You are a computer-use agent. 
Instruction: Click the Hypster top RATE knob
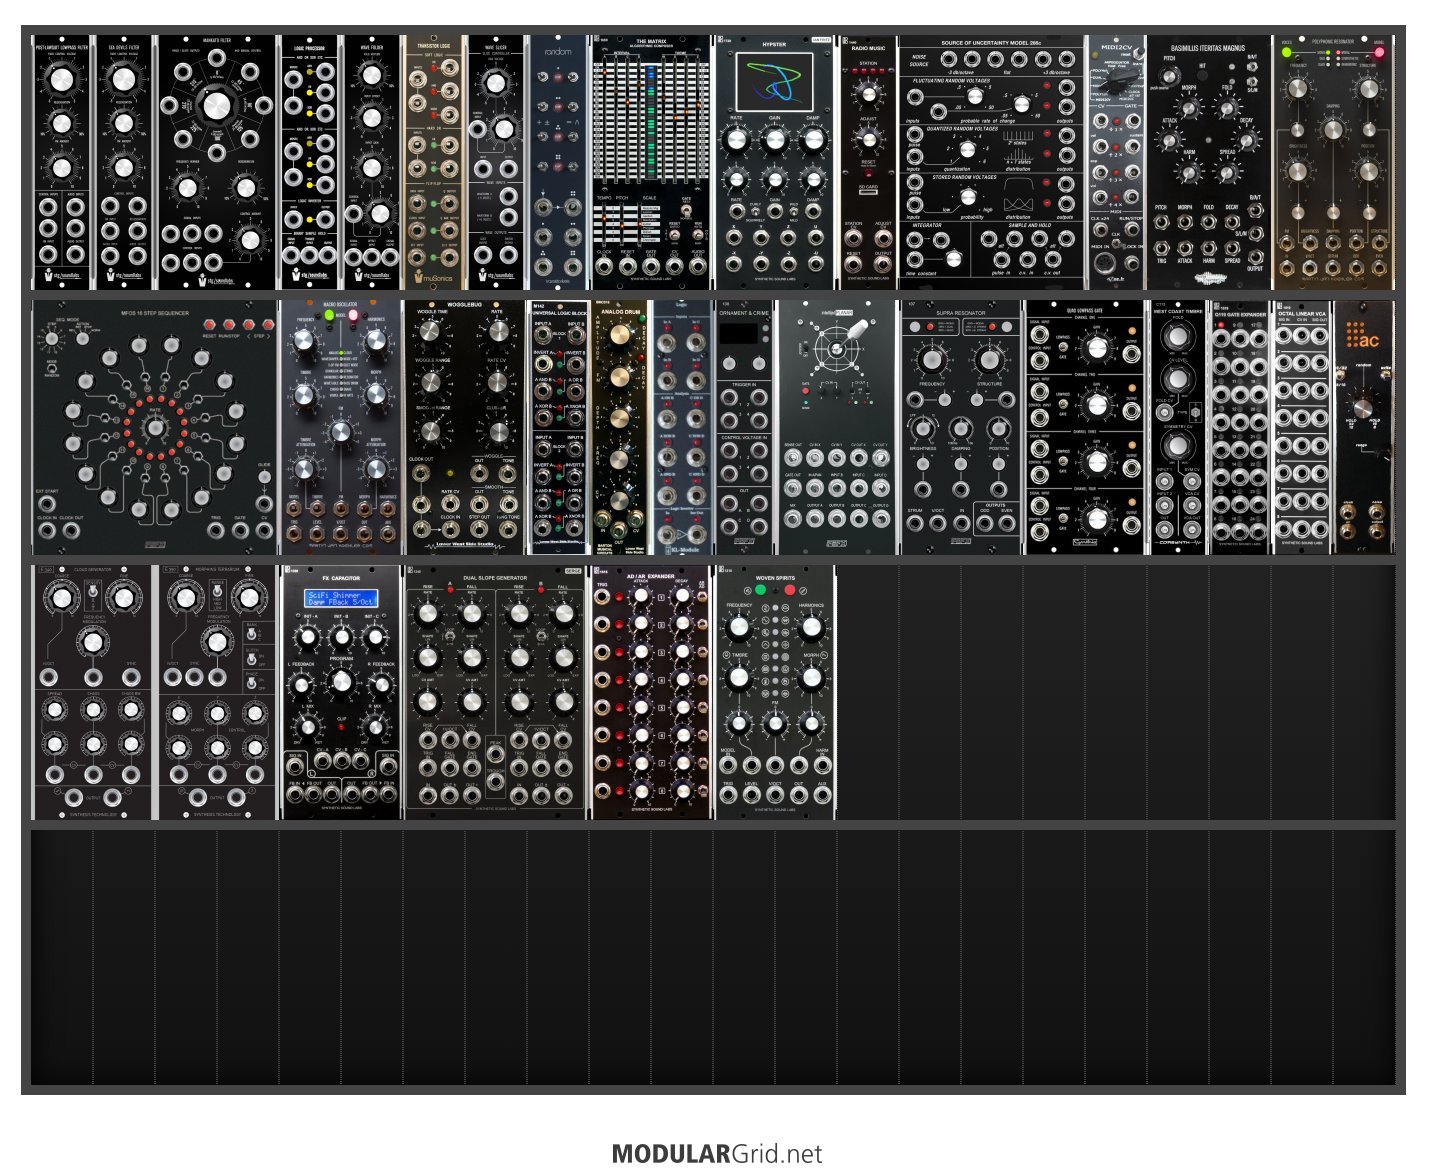coord(737,139)
